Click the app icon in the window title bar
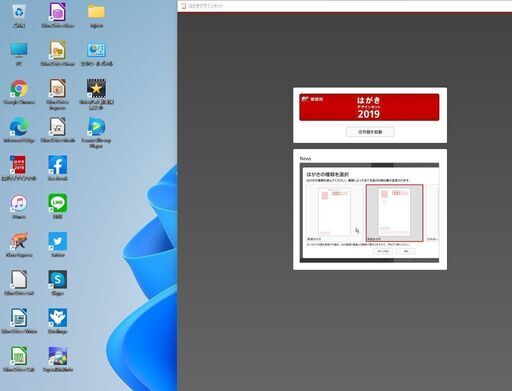This screenshot has width=512, height=391. [x=183, y=6]
